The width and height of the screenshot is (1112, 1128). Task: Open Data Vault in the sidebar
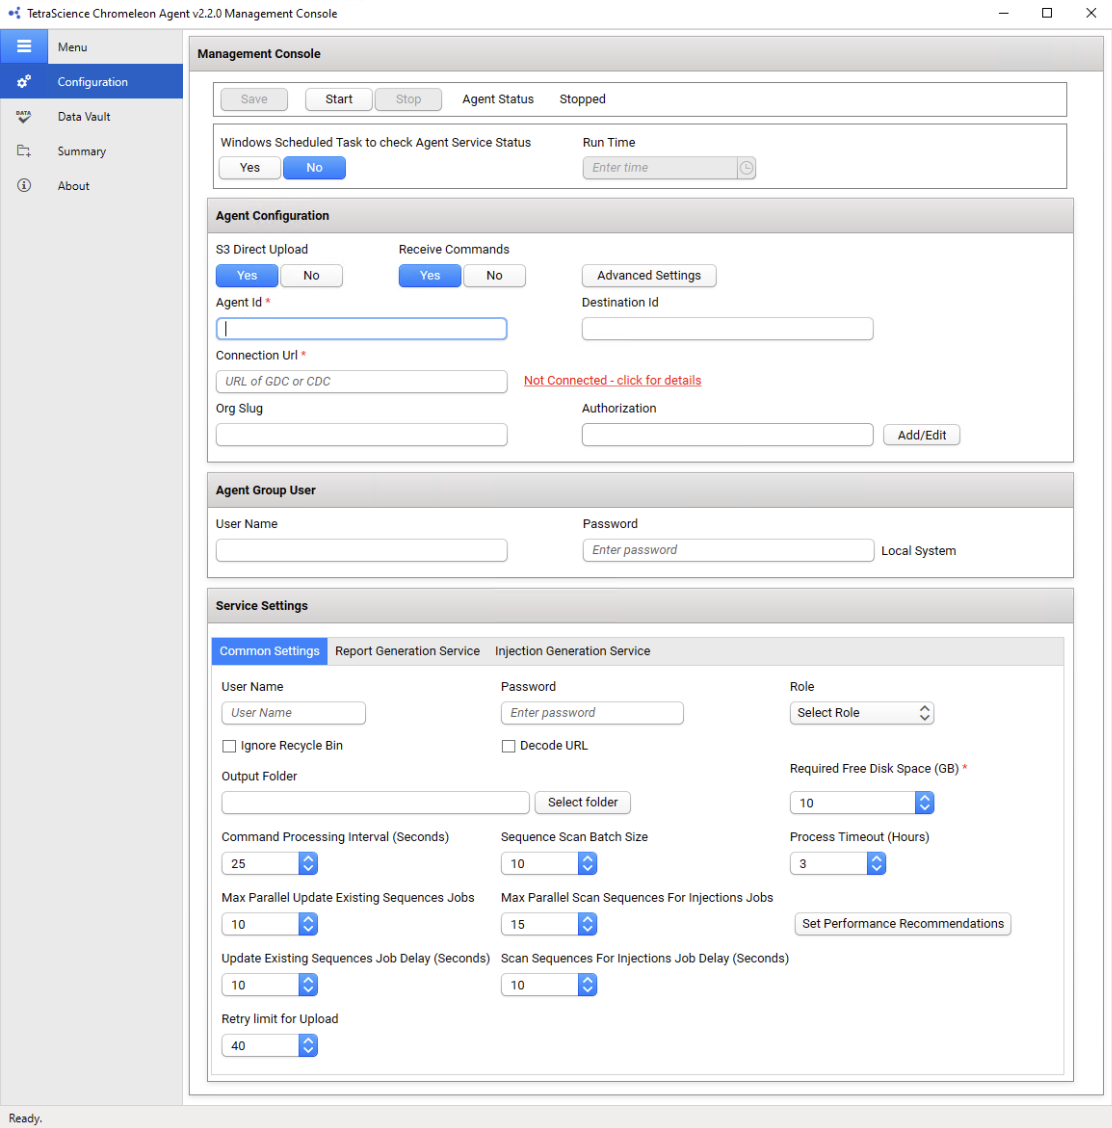click(x=91, y=116)
